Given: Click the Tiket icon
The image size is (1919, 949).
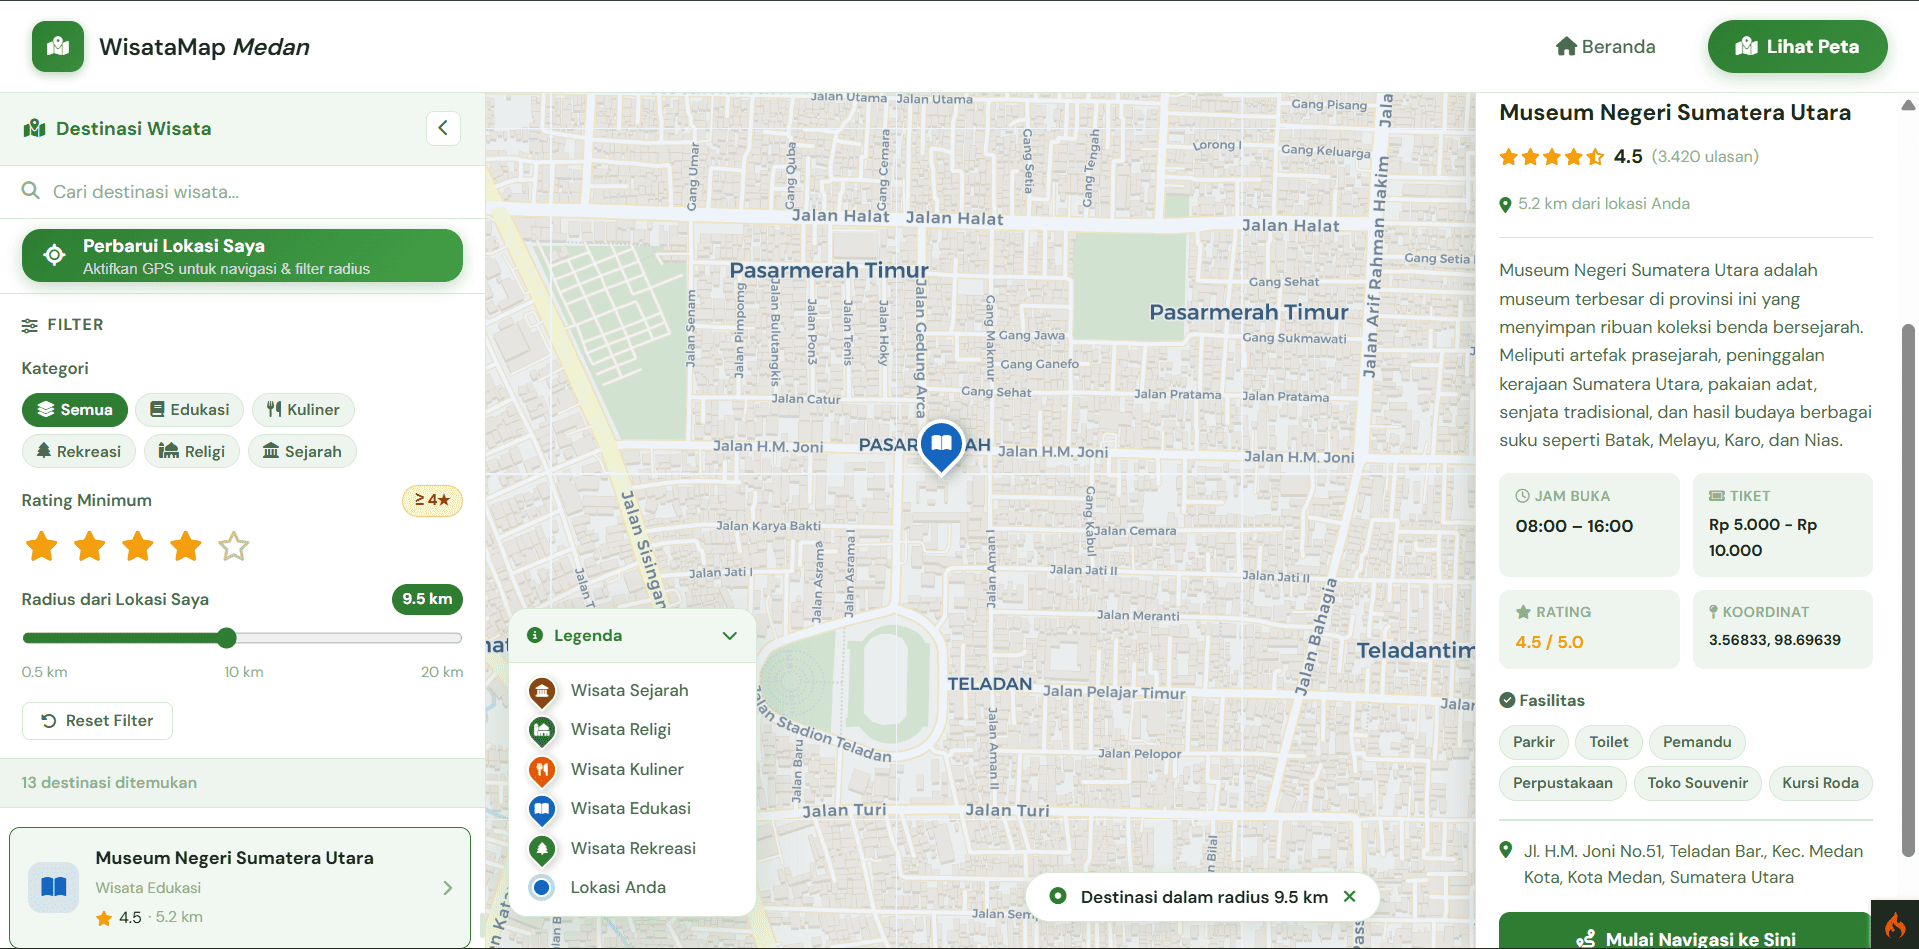Looking at the screenshot, I should [x=1717, y=496].
